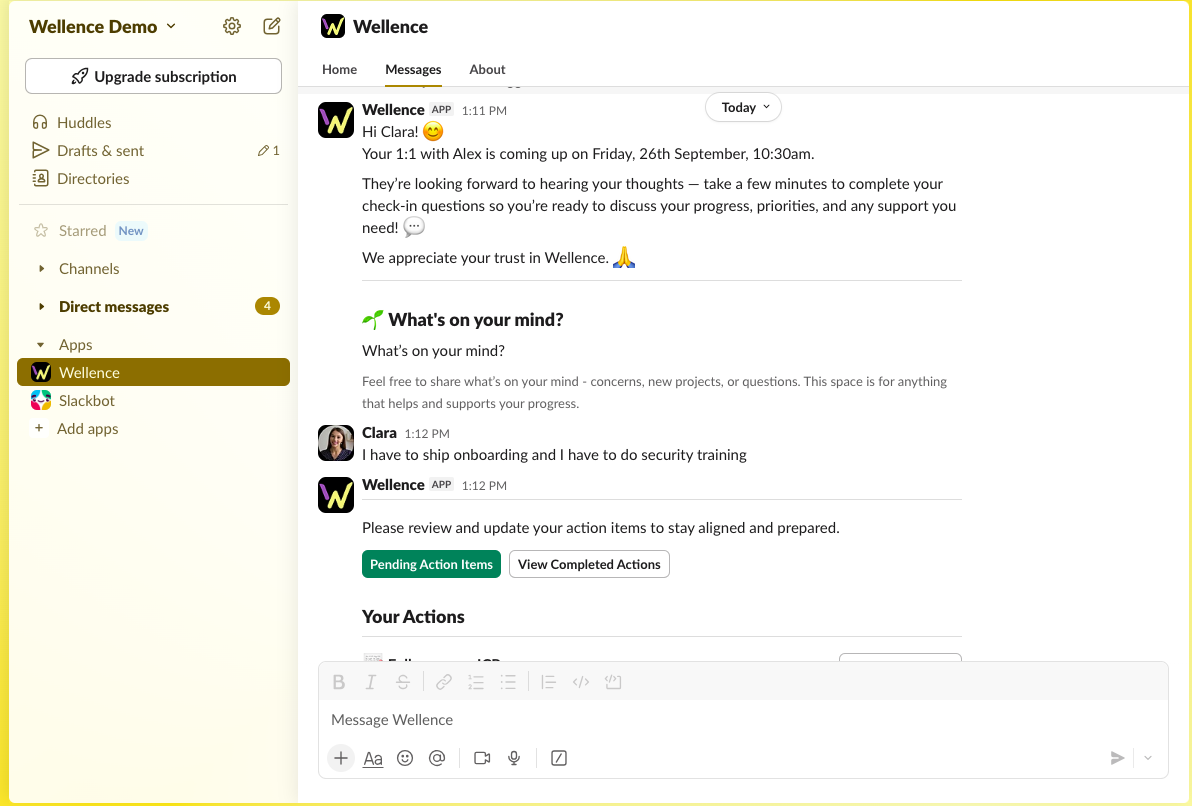Screen dimensions: 1192x806
Task: Switch to the Messages tab
Action: (x=413, y=69)
